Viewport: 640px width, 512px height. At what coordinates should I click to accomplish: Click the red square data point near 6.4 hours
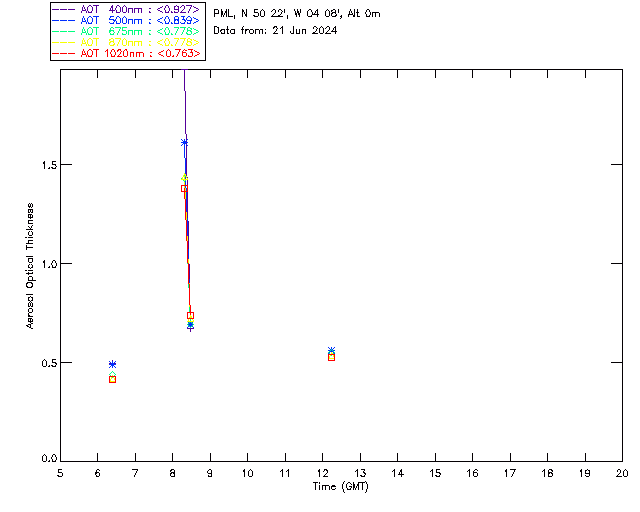click(x=113, y=380)
